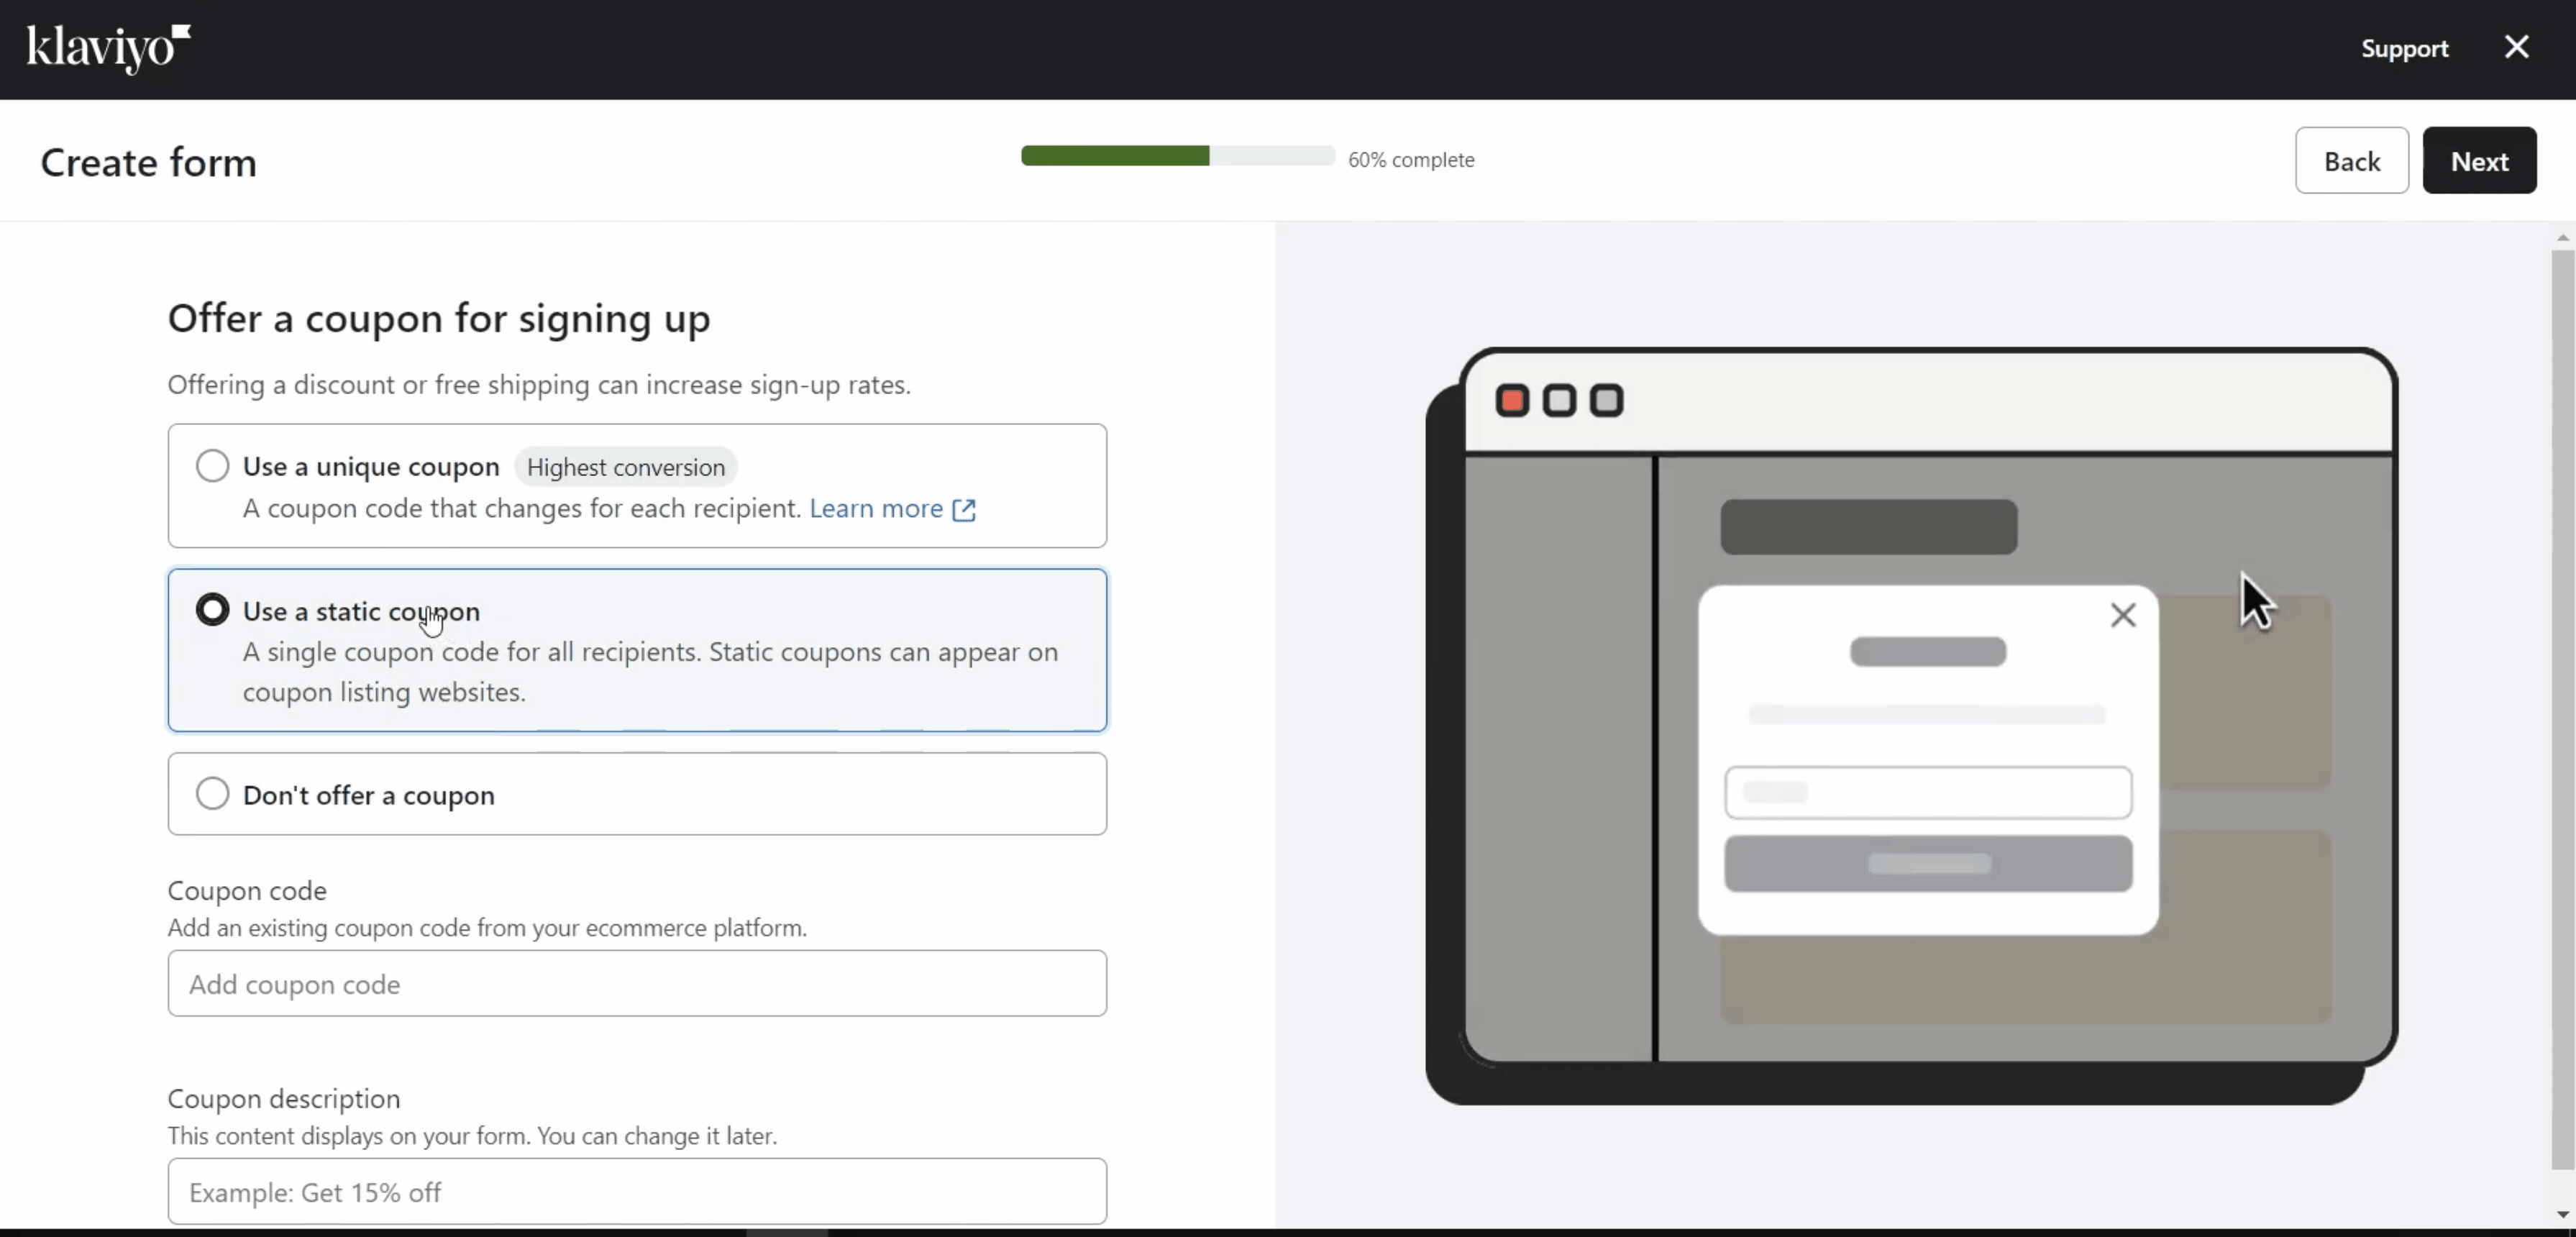The image size is (2576, 1237).
Task: Click the close X at top right
Action: point(2517,46)
